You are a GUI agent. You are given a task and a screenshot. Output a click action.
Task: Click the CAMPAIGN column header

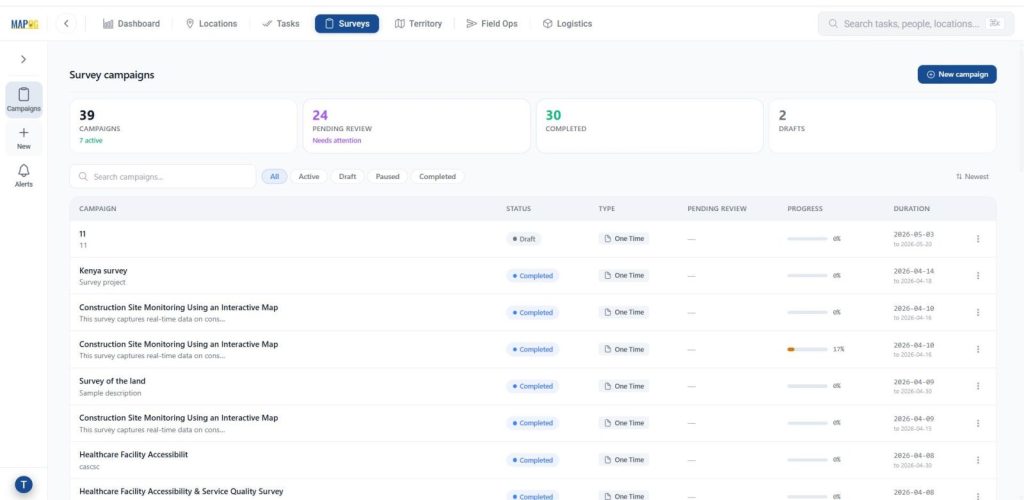pos(97,209)
